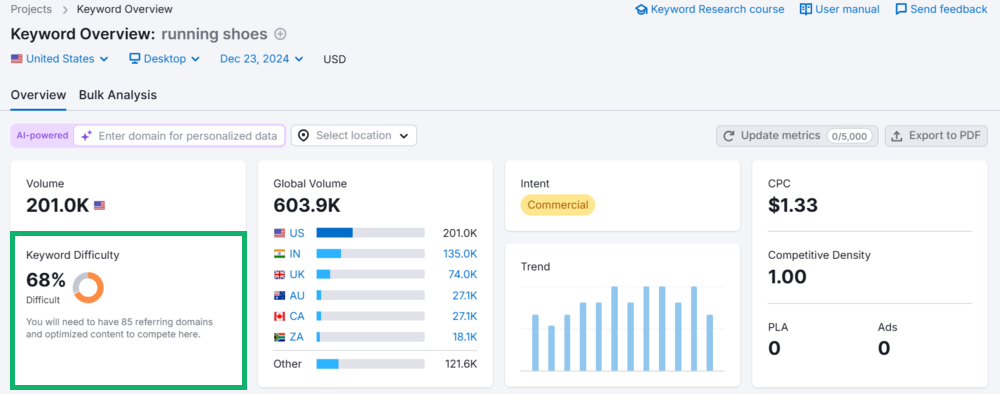The height and width of the screenshot is (394, 1000).
Task: Open the User manual link
Action: pos(840,9)
